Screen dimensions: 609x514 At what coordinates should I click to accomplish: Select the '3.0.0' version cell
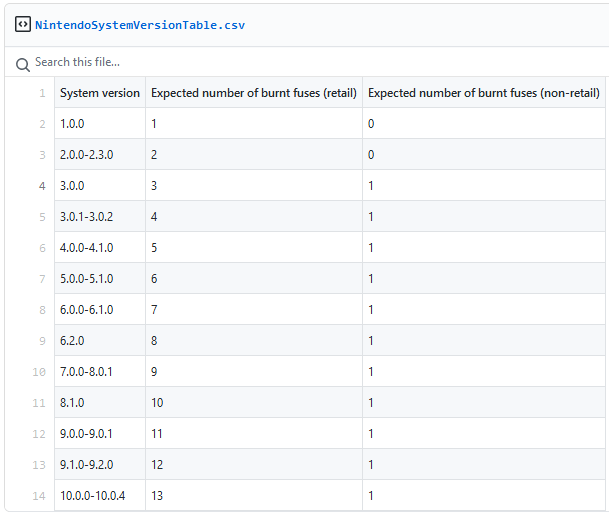click(100, 185)
